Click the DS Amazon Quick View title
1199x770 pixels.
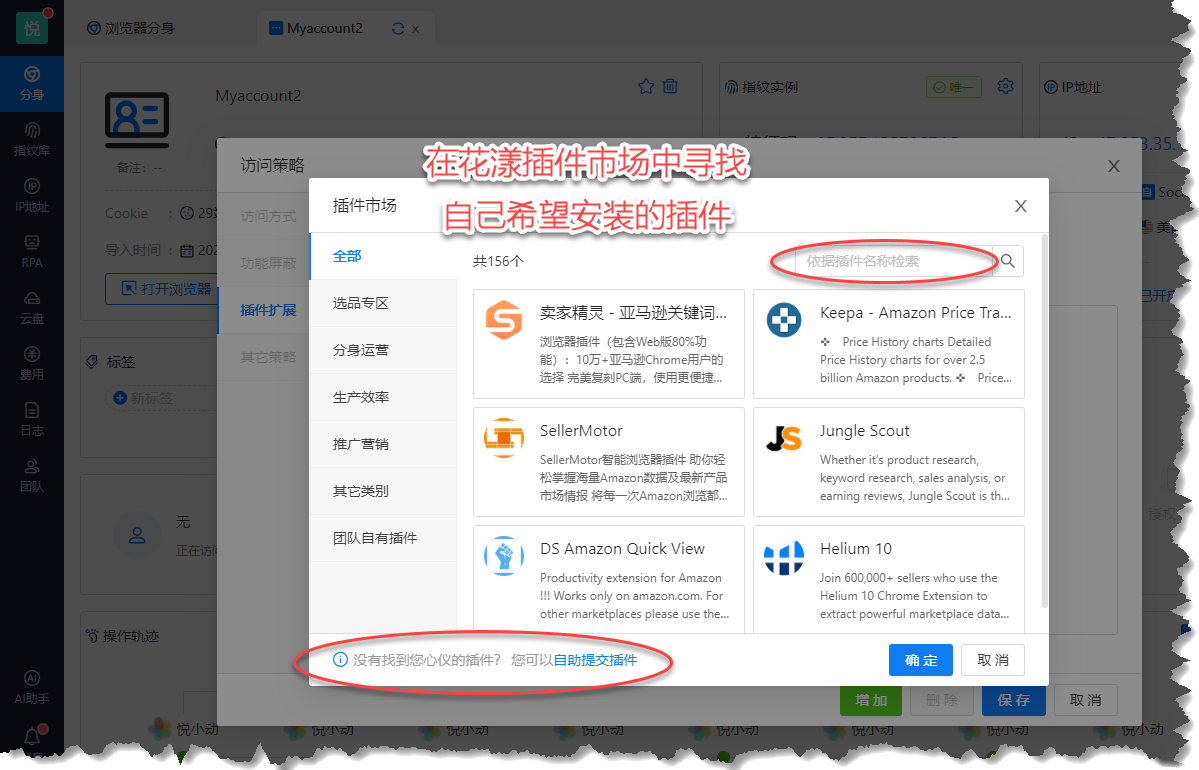tap(622, 549)
